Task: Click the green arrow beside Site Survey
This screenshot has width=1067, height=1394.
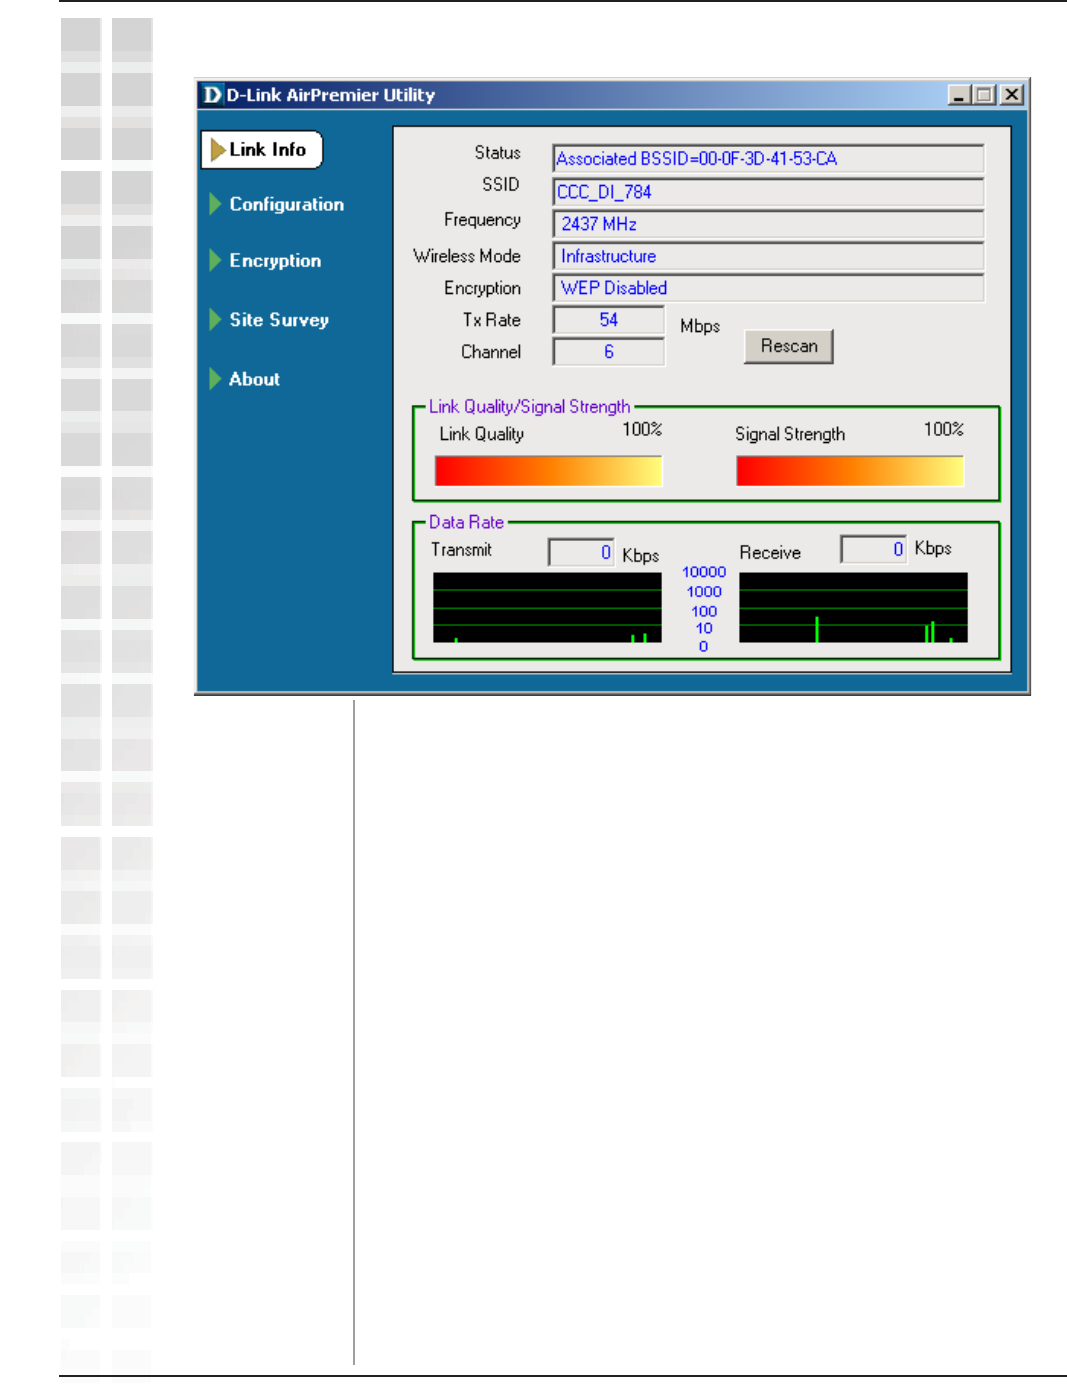Action: click(215, 319)
